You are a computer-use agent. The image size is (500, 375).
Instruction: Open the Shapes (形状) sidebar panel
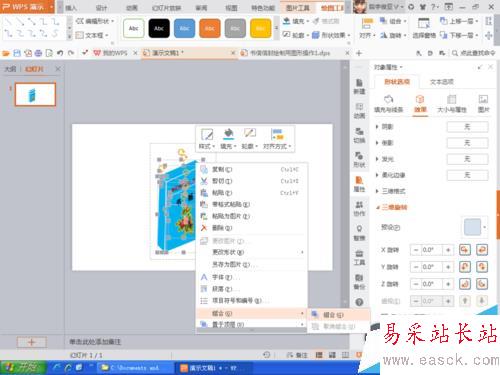[x=359, y=159]
